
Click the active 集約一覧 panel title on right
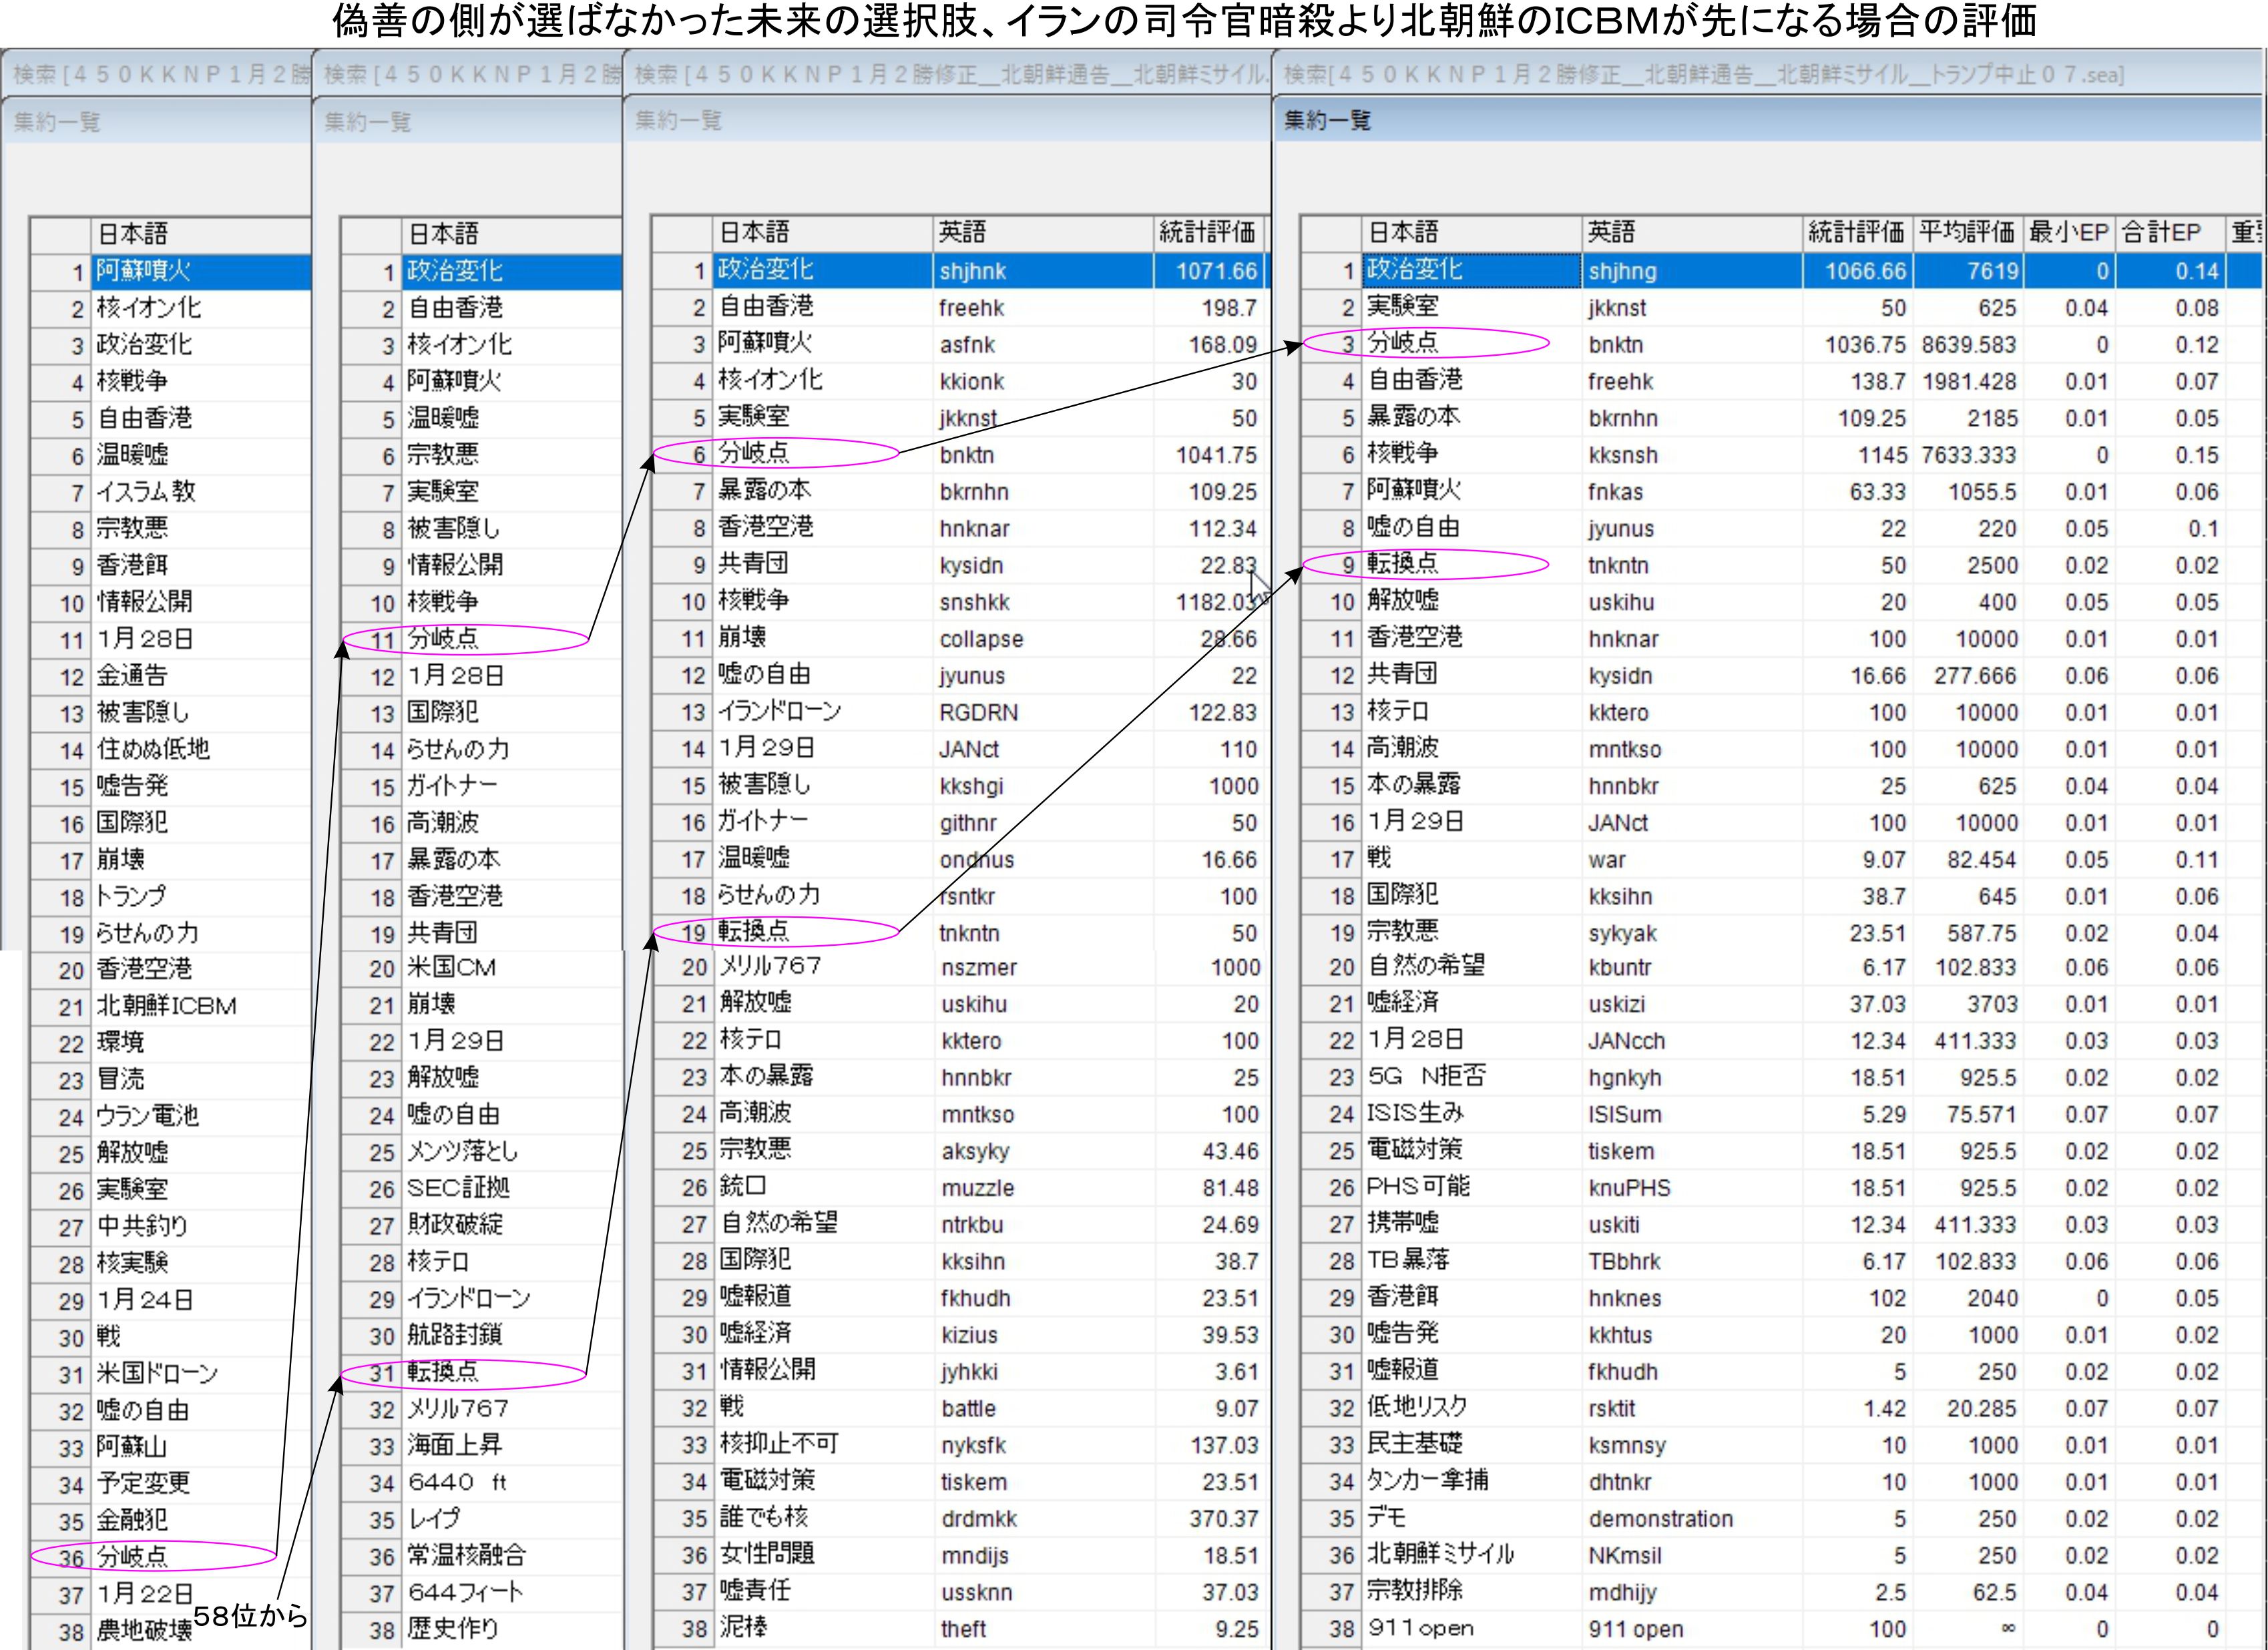1327,121
